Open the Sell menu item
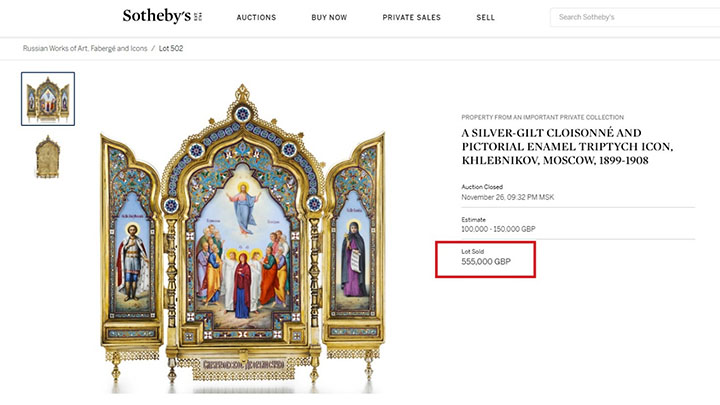The image size is (720, 405). coord(486,18)
